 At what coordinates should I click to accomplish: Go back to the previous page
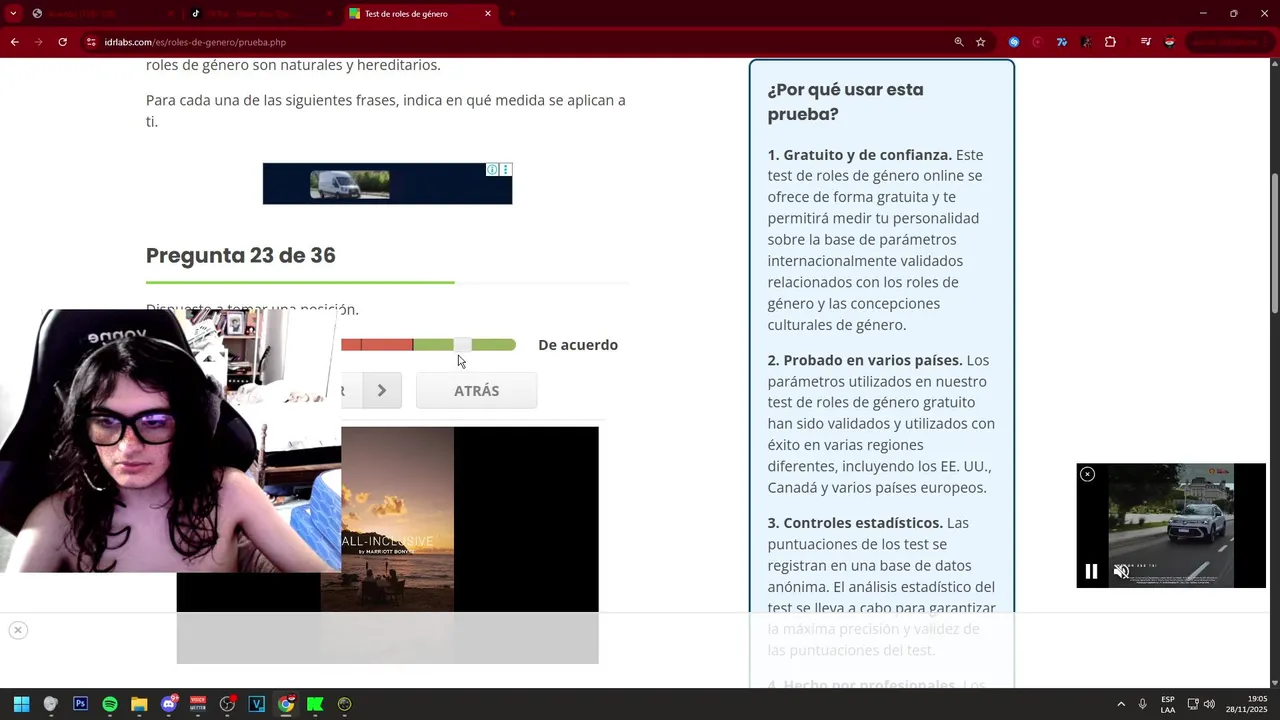click(14, 42)
